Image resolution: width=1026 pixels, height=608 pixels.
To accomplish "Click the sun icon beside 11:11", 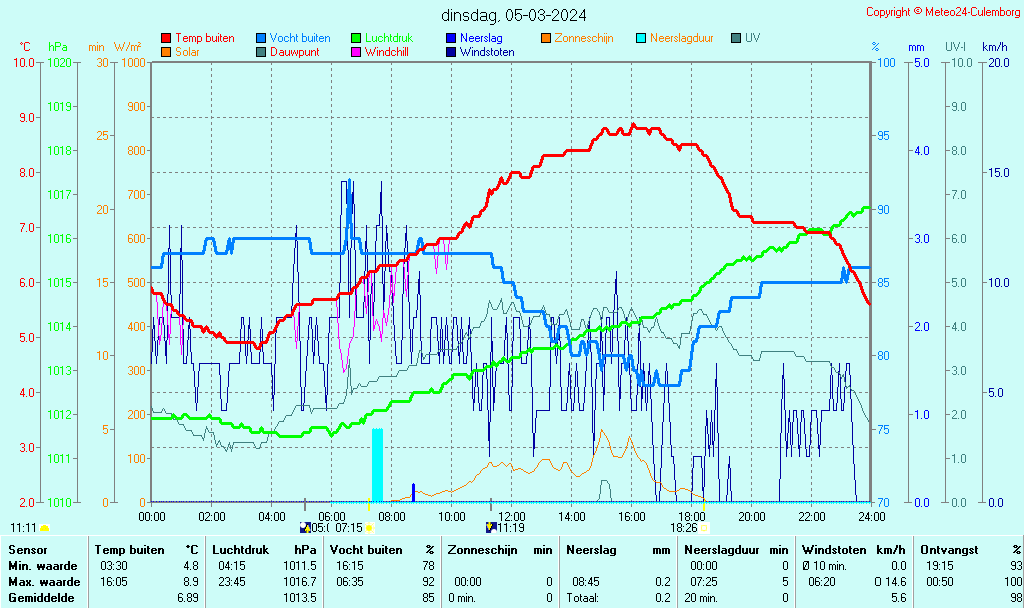I will [44, 527].
